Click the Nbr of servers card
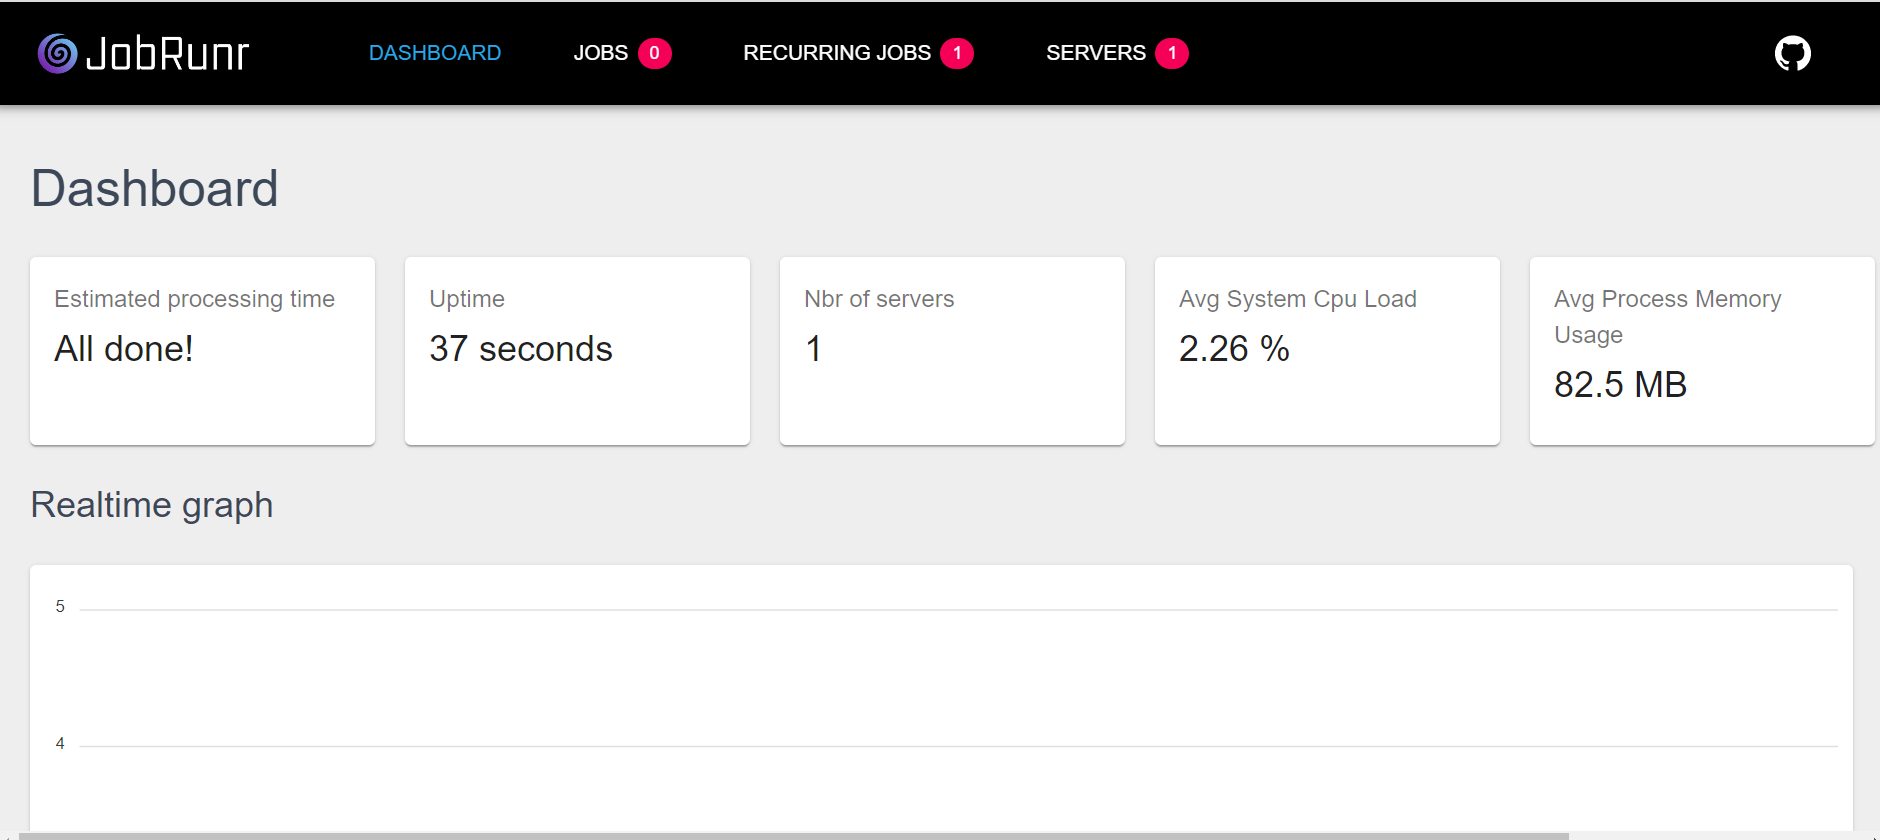 (x=952, y=351)
